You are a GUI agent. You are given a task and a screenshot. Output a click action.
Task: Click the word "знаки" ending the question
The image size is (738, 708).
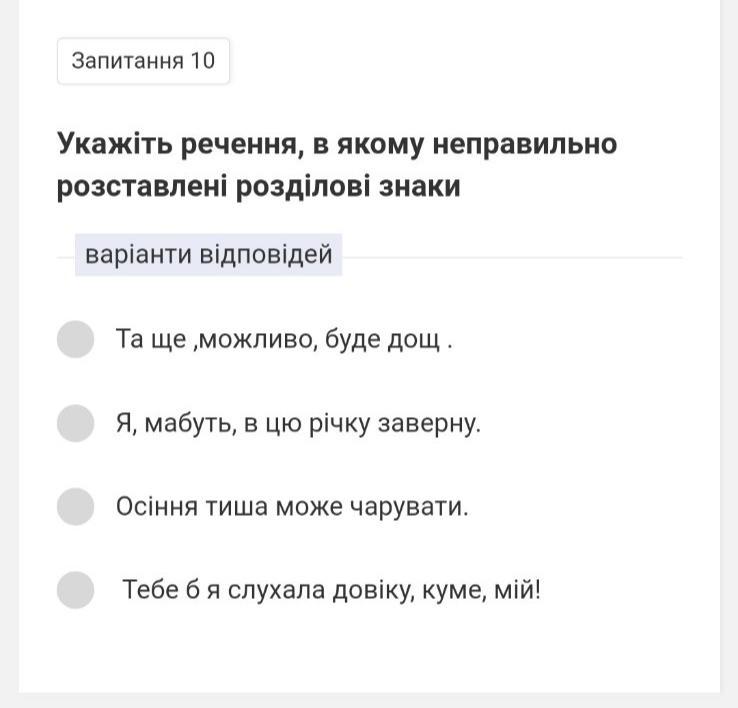click(x=420, y=186)
